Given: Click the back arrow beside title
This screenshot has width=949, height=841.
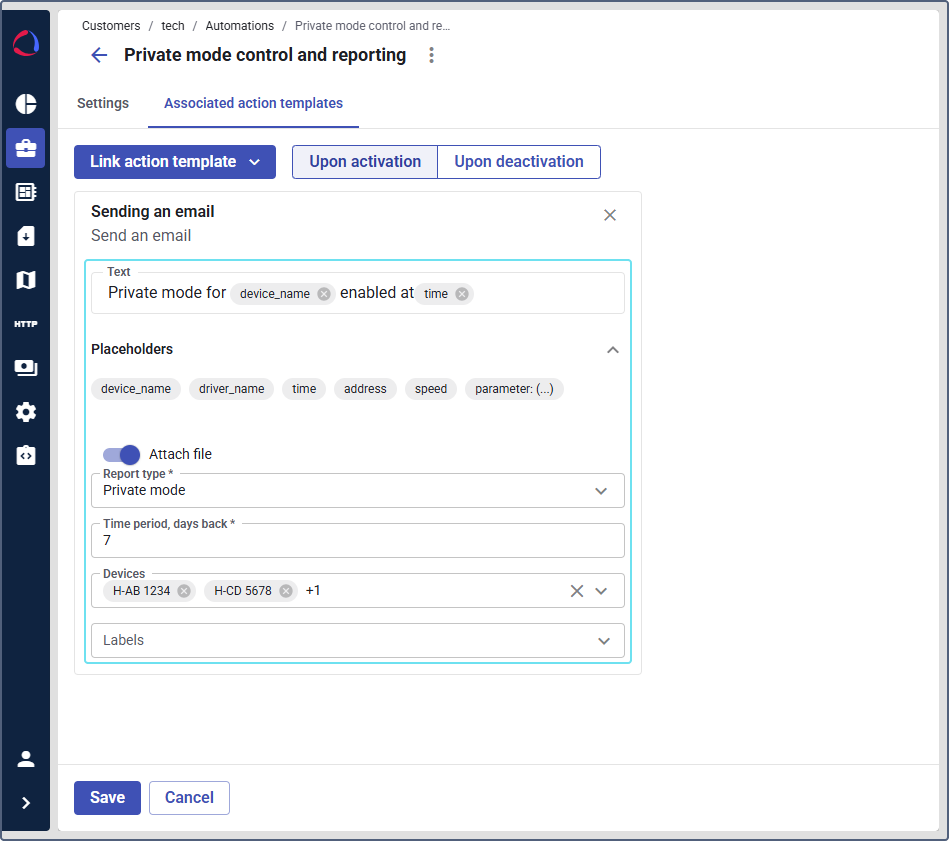Looking at the screenshot, I should click(x=99, y=55).
